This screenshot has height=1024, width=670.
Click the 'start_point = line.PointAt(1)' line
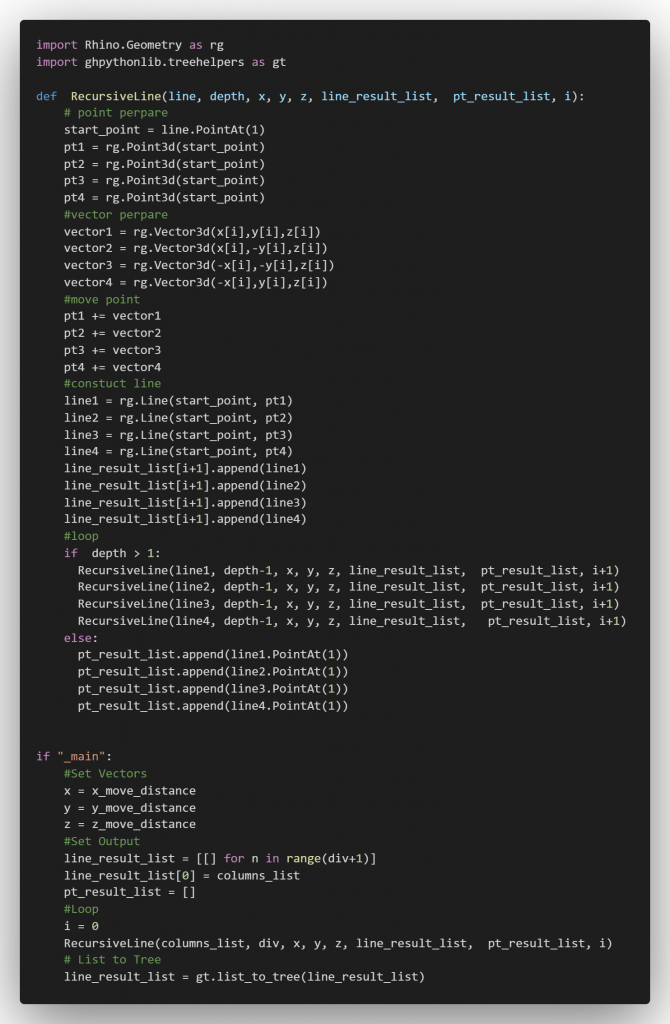click(x=164, y=130)
